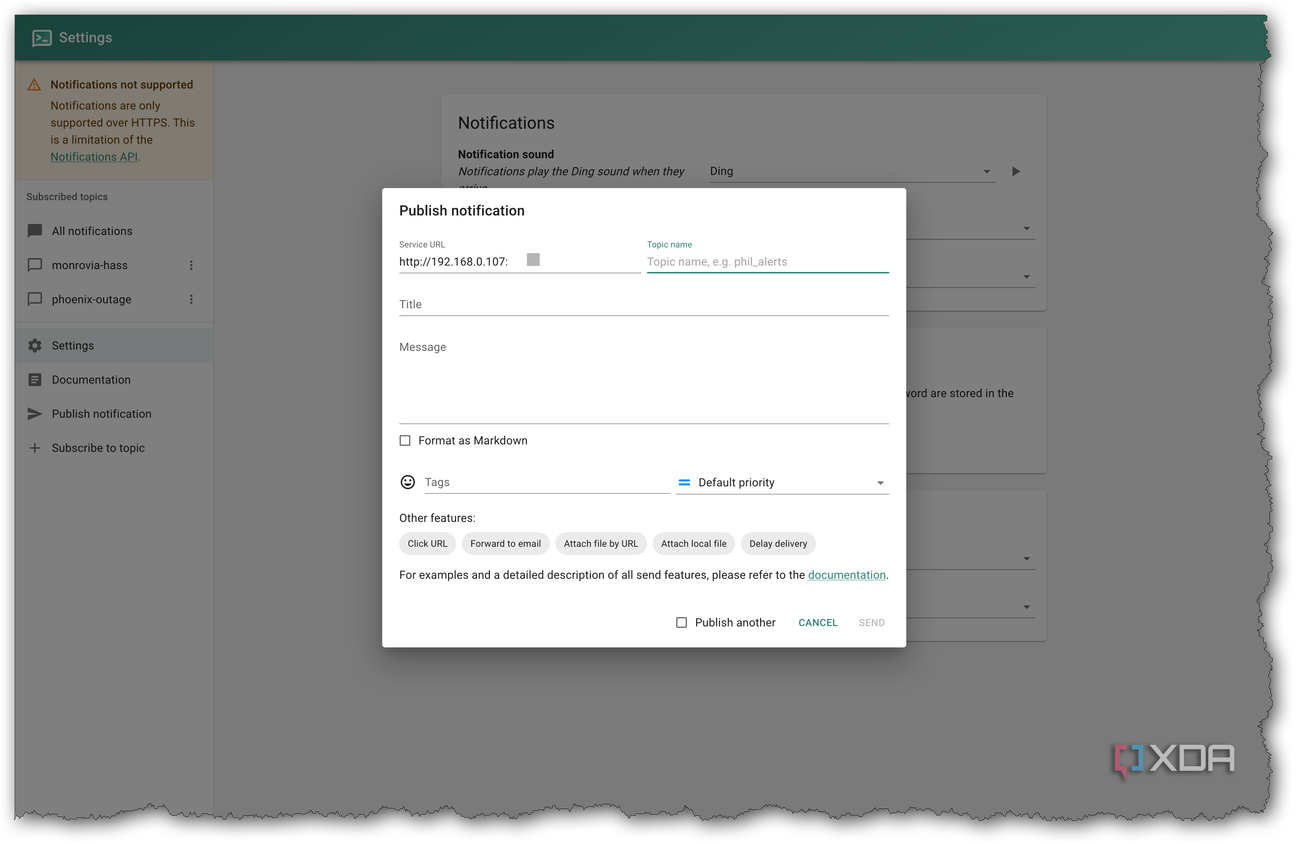
Task: Click the Publish notification paper plane icon
Action: click(35, 414)
